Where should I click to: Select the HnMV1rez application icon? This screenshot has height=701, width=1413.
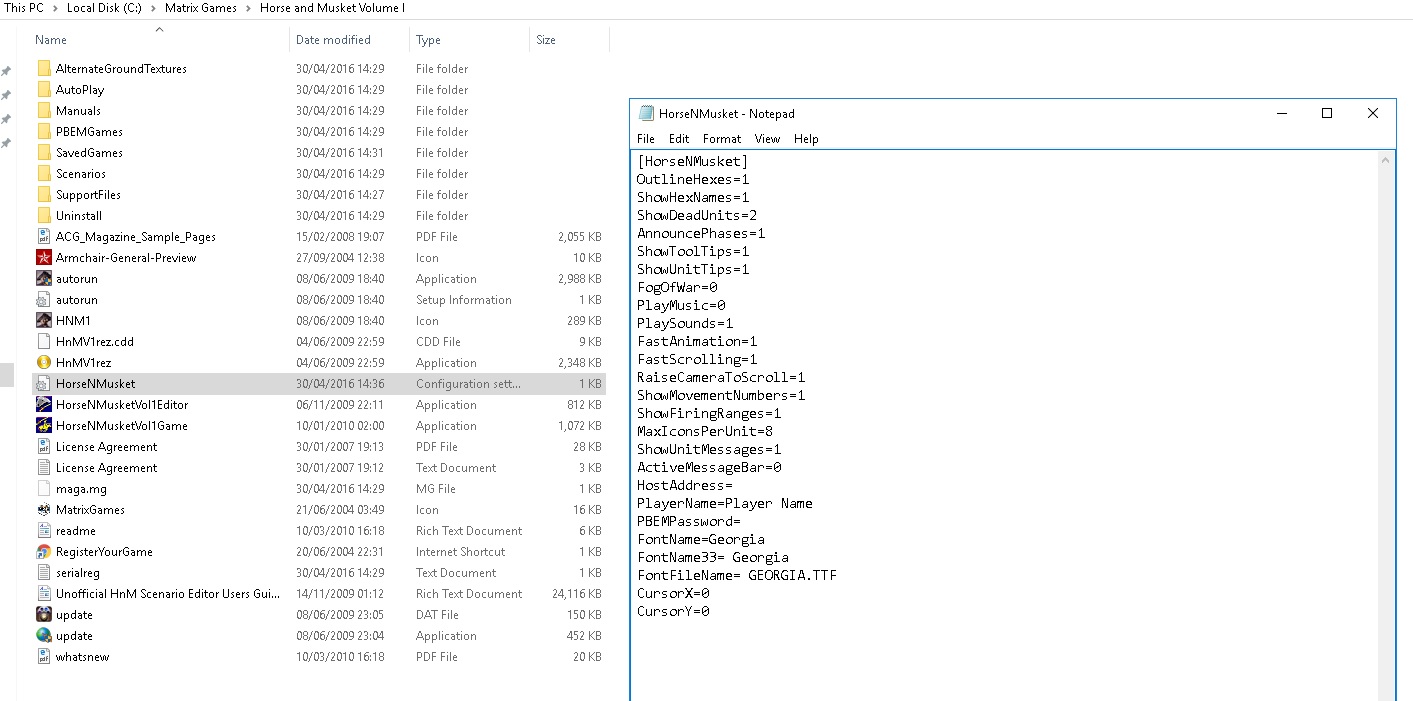click(x=44, y=363)
